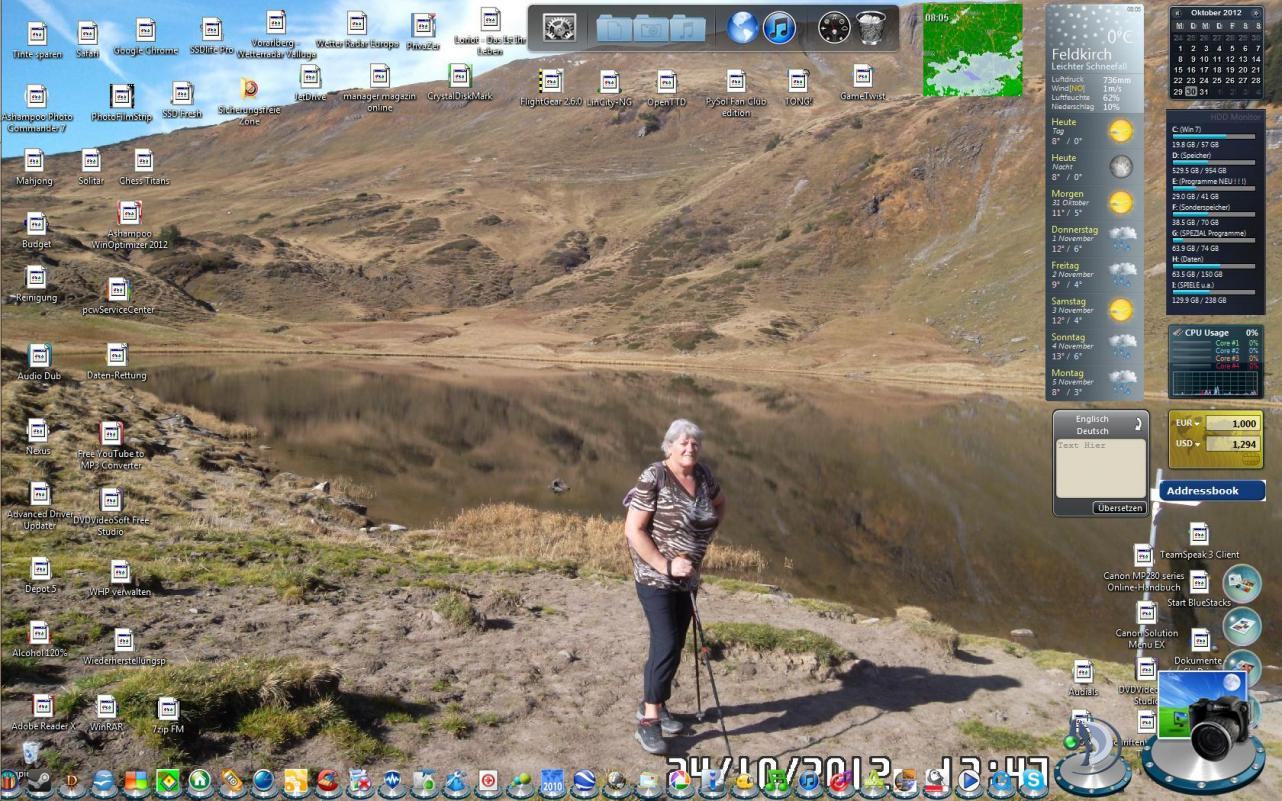Image resolution: width=1282 pixels, height=801 pixels.
Task: Open the USD currency dropdown
Action: point(1189,444)
